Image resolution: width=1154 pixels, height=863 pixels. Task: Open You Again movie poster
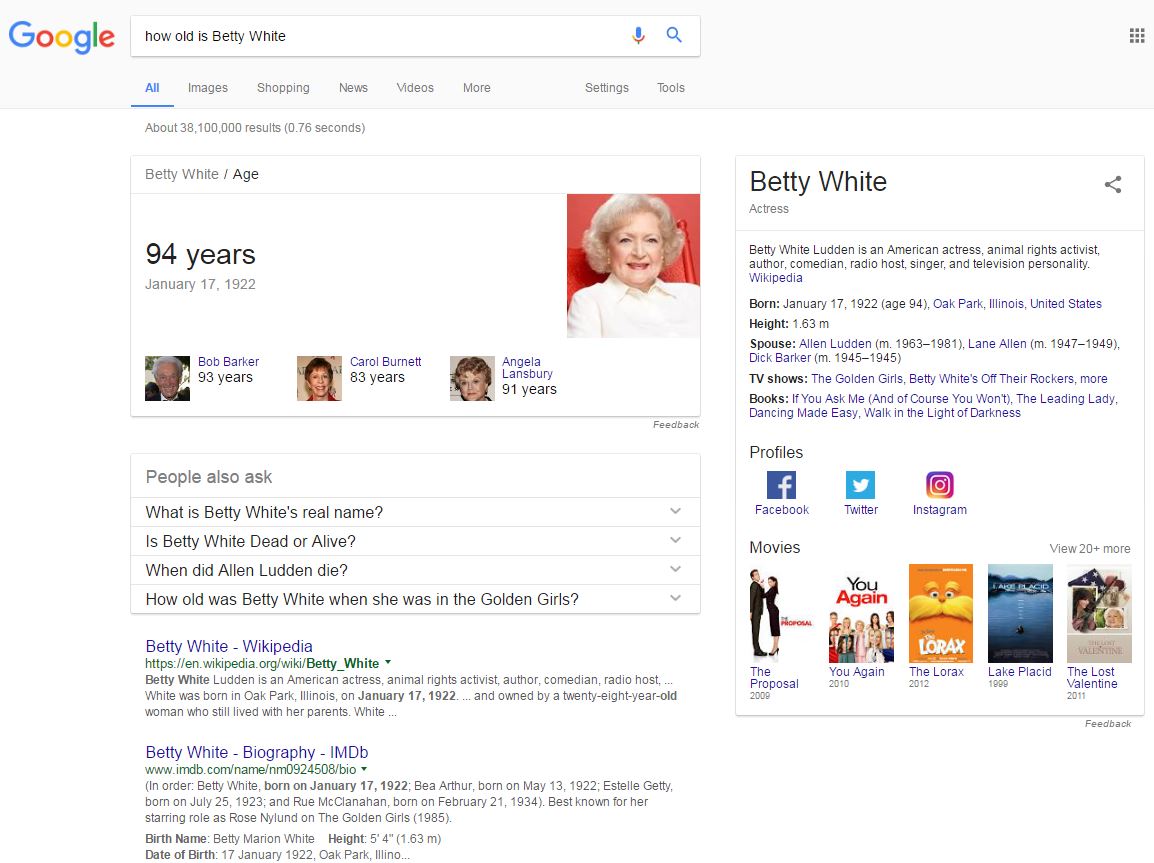coord(861,614)
